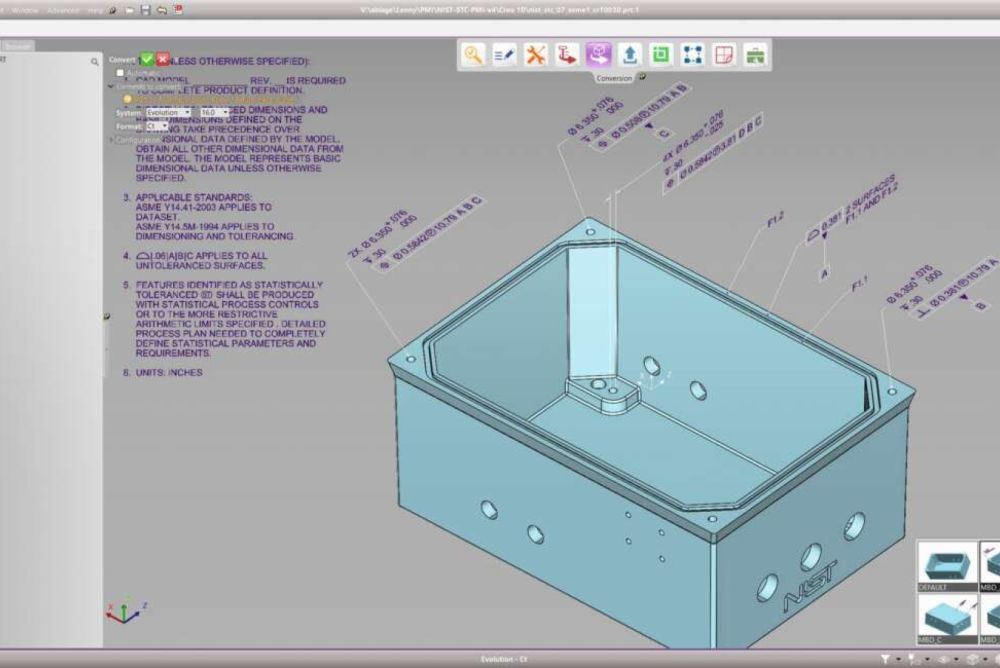
Task: Click the blue upload export icon
Action: coord(629,55)
